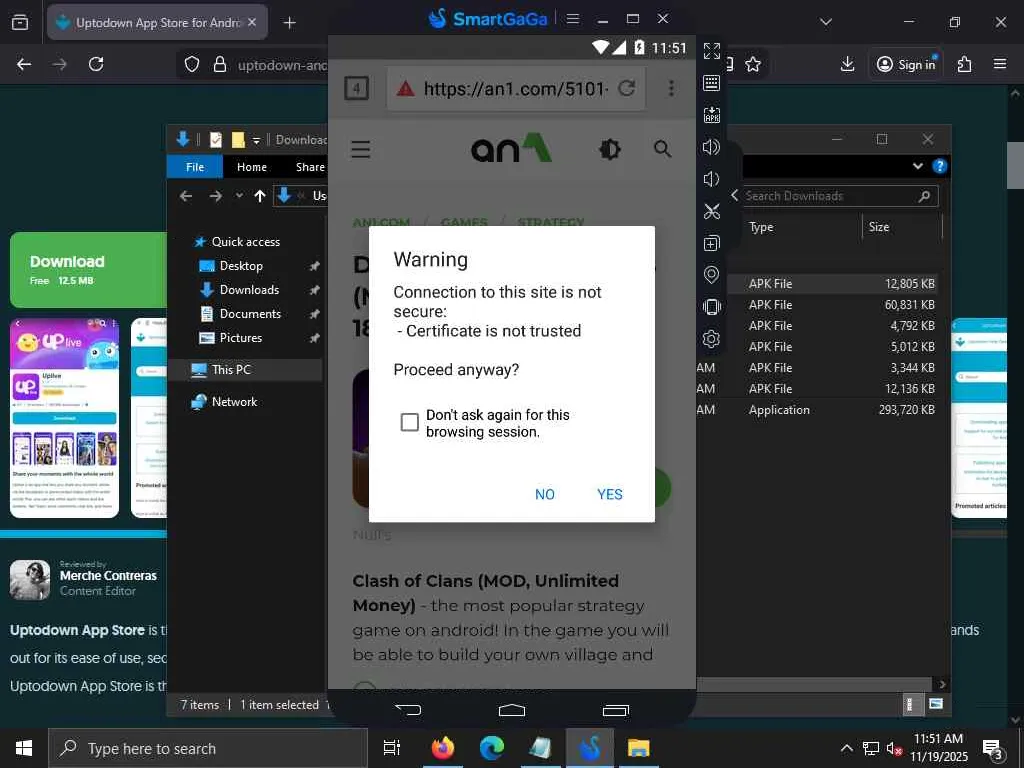The width and height of the screenshot is (1024, 768).
Task: Open the taskbar notification center icon
Action: [993, 749]
